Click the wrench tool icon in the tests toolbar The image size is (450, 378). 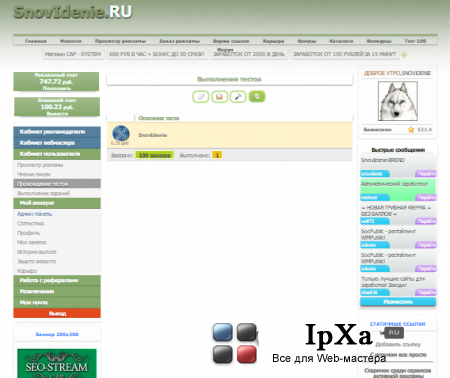pos(238,97)
